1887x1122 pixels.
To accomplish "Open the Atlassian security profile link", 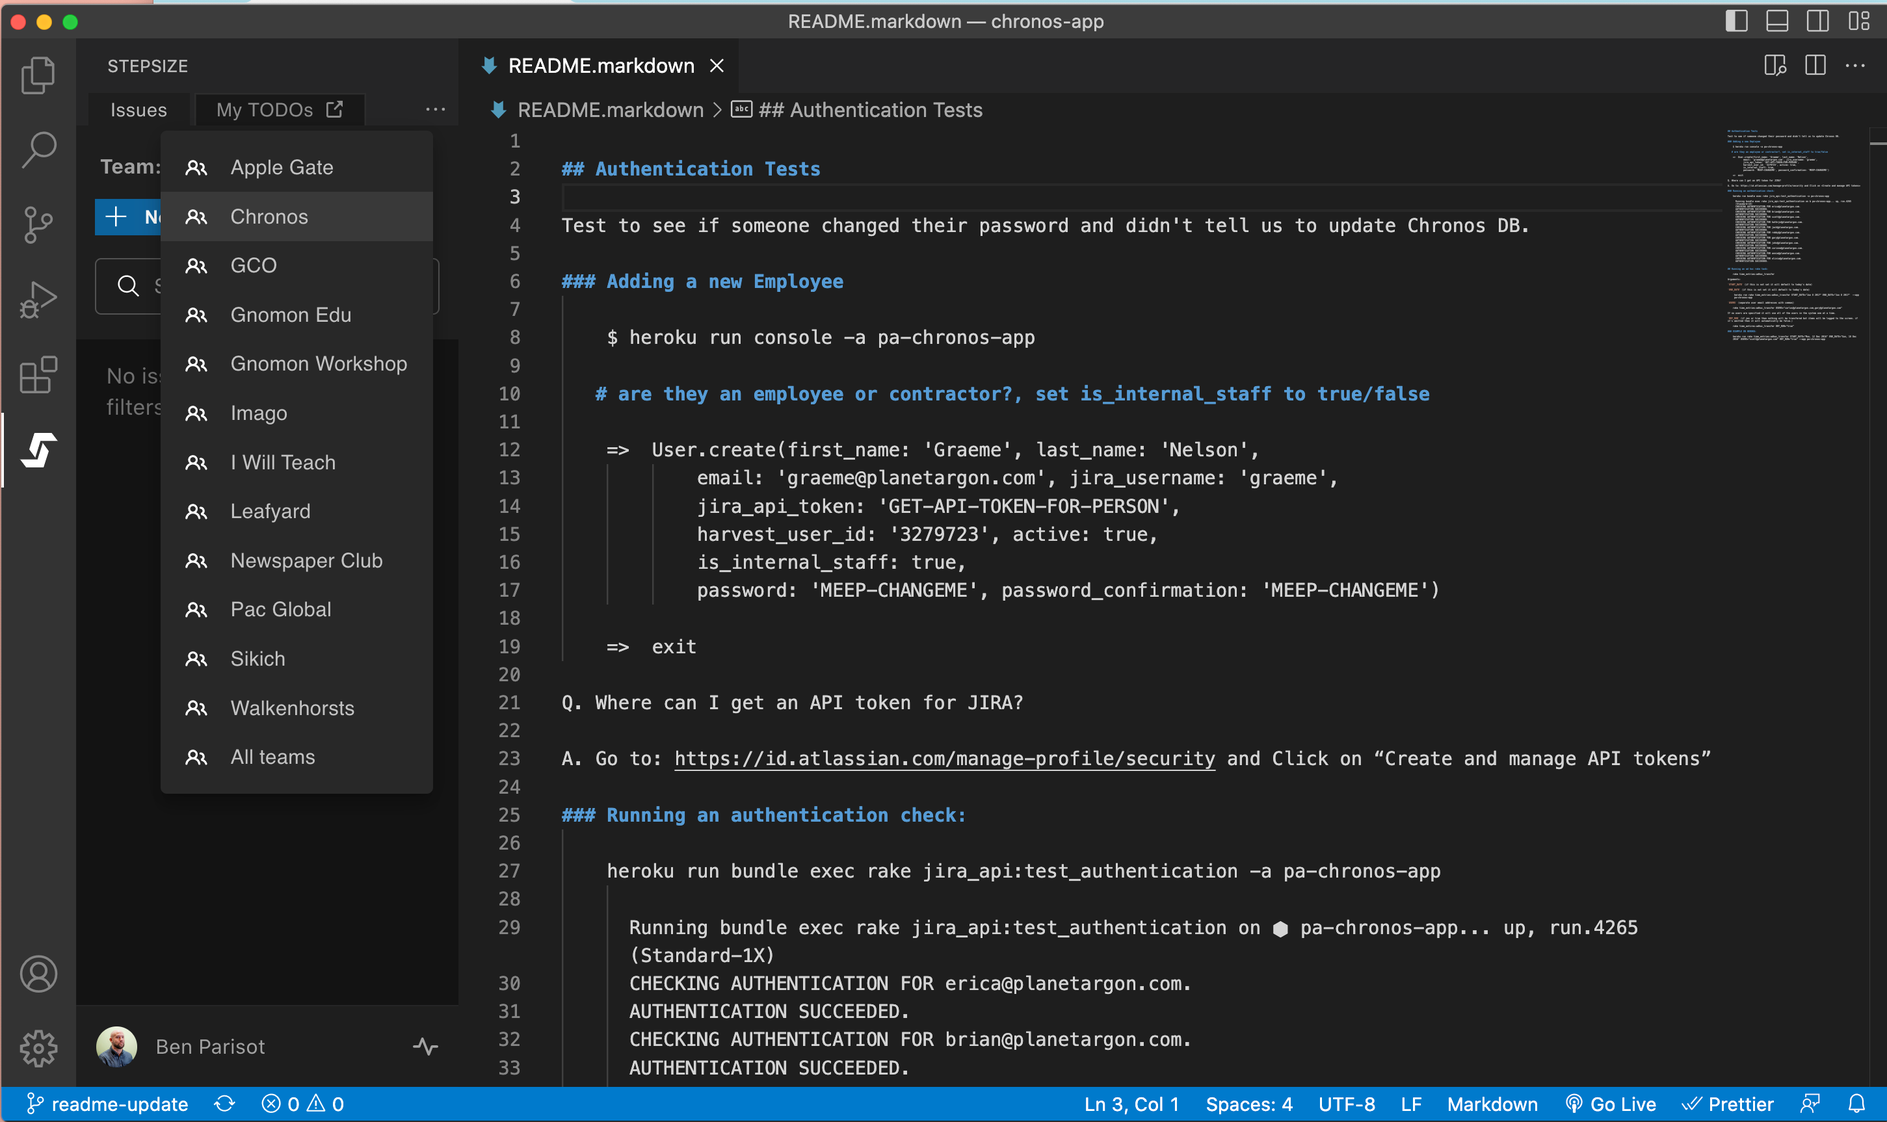I will (945, 759).
